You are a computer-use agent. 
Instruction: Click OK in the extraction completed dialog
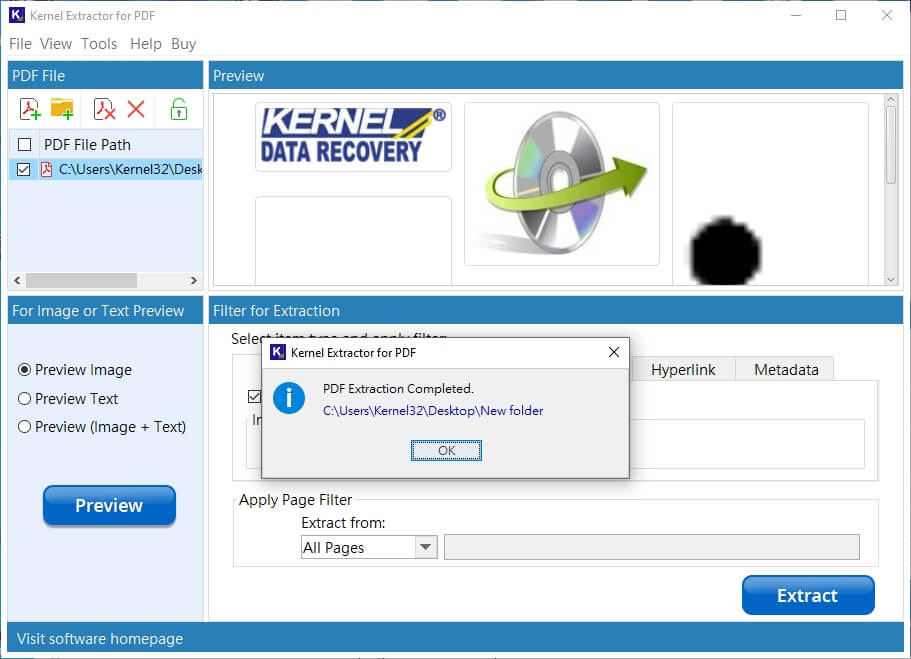coord(446,450)
